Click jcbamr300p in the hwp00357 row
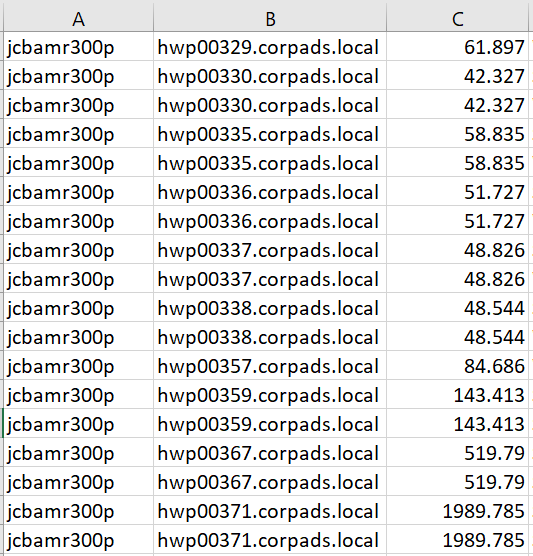 tap(78, 365)
